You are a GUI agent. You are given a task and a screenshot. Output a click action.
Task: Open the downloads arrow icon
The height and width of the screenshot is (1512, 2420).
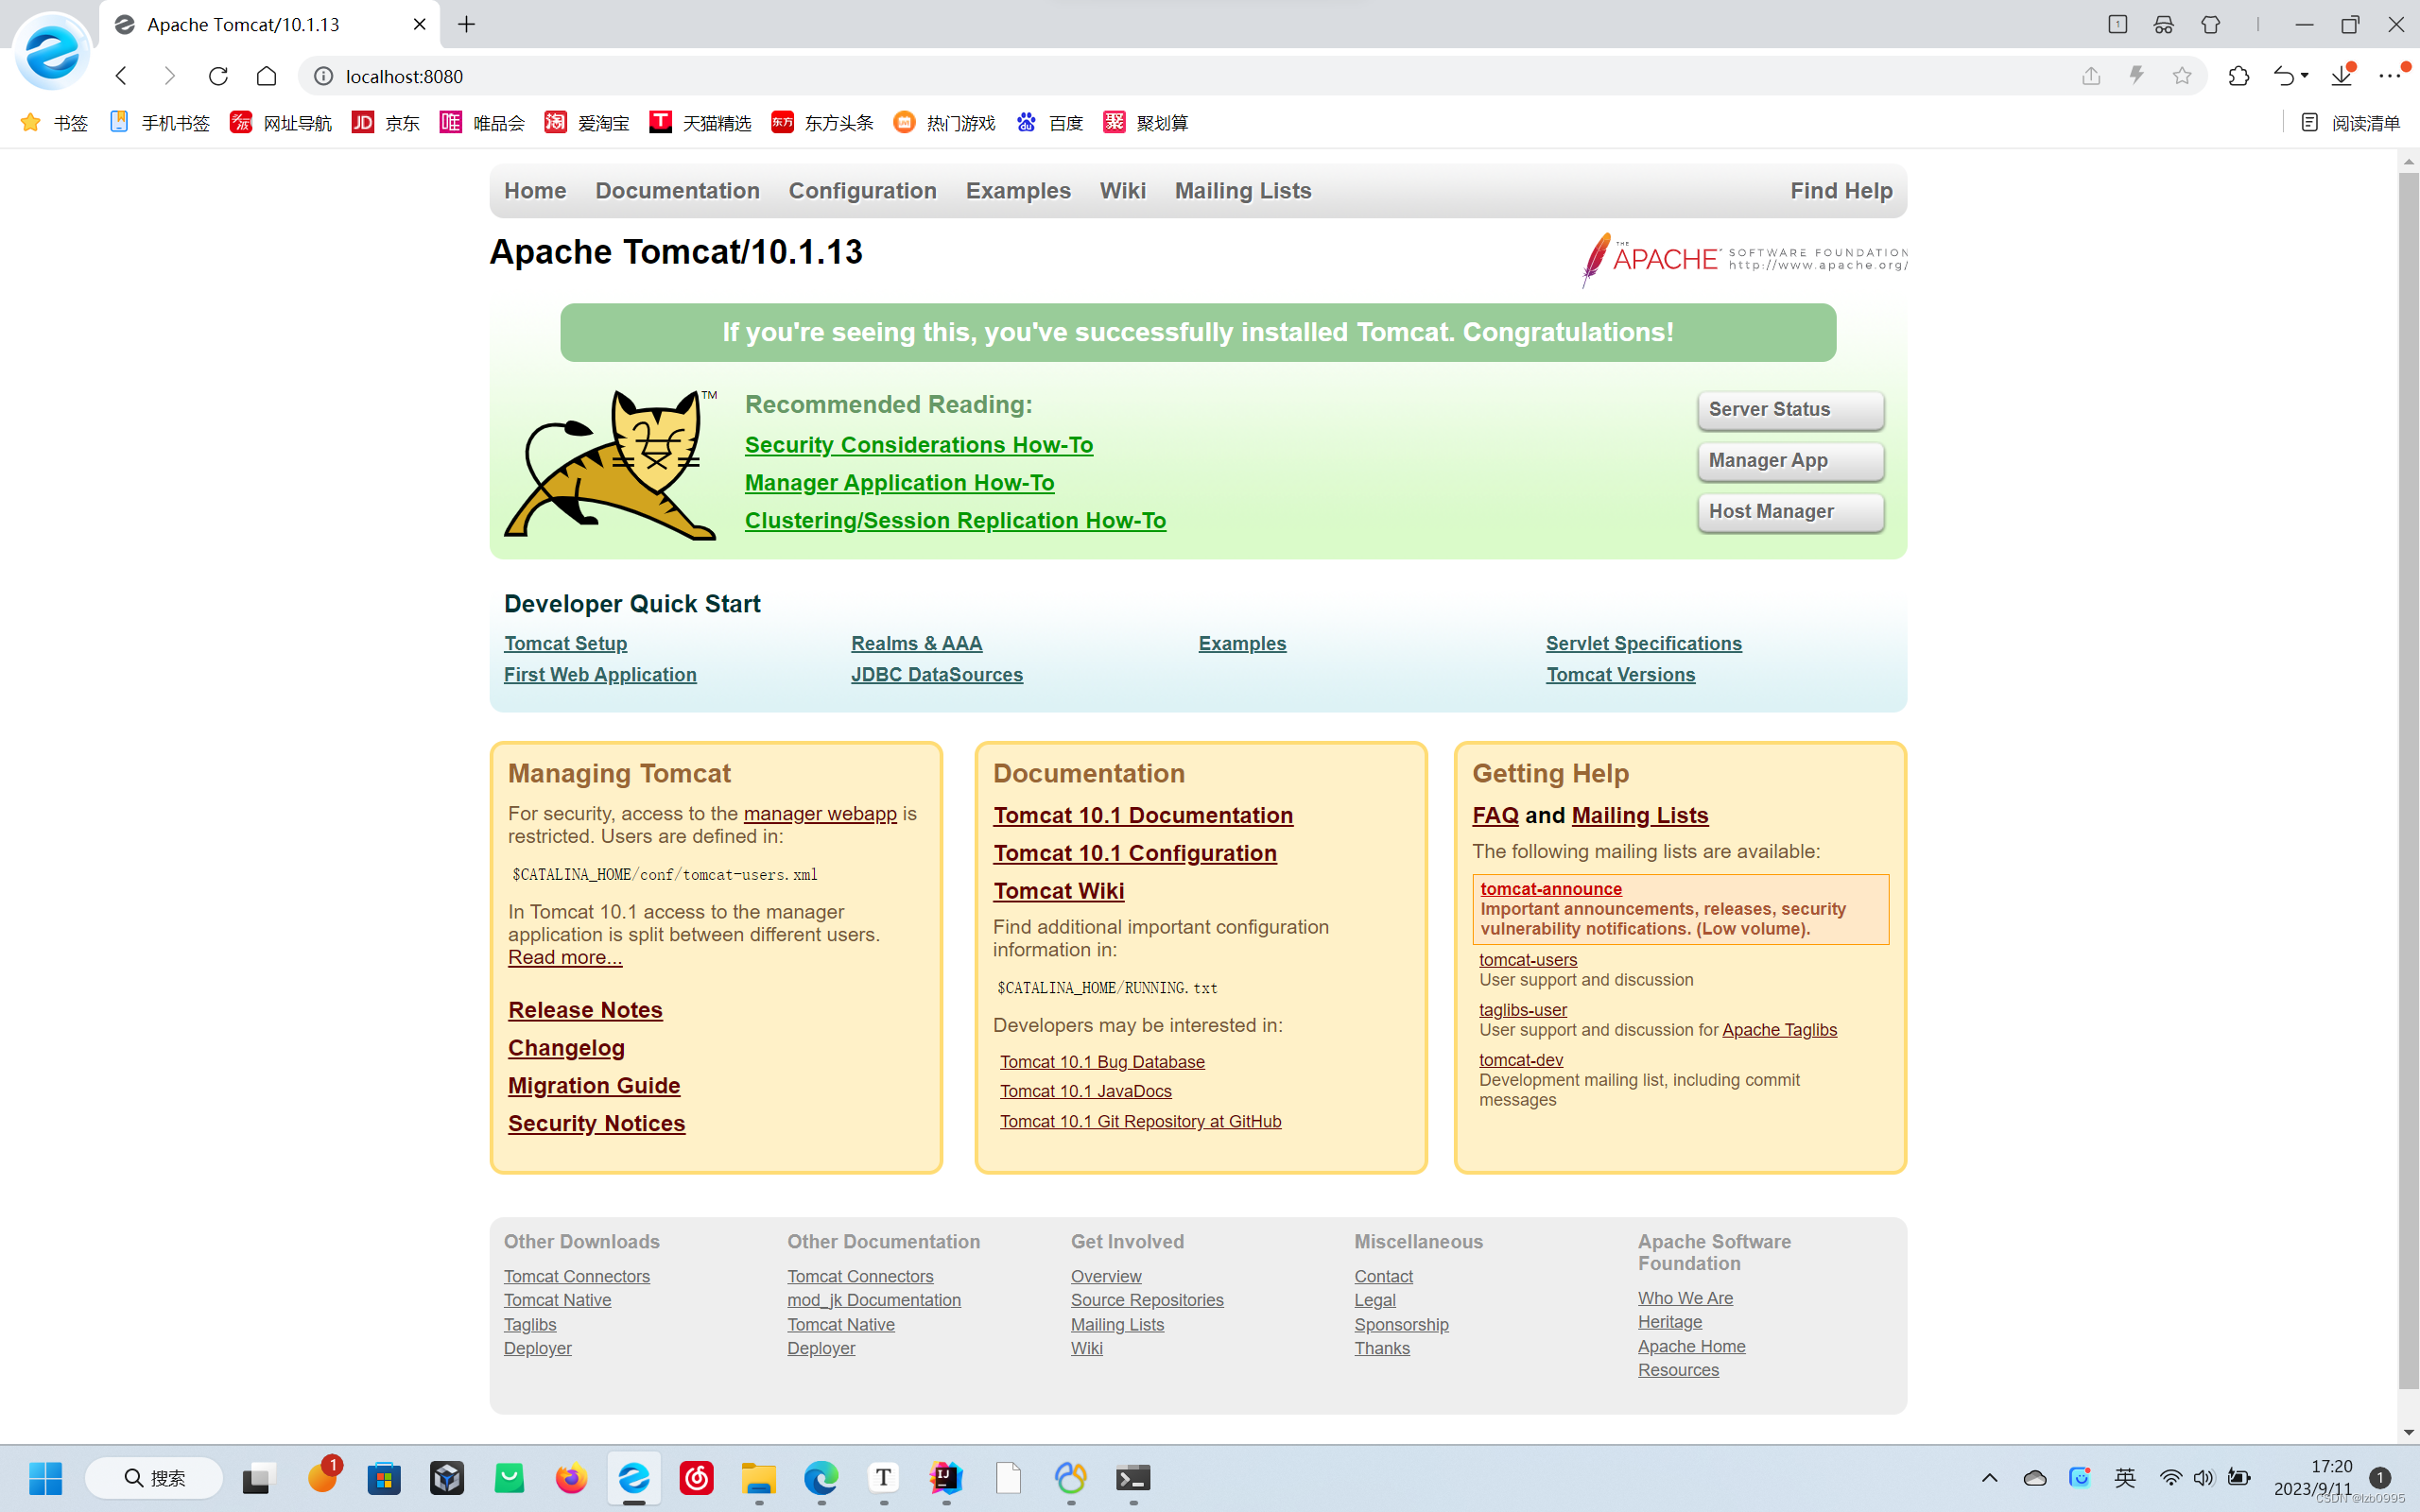coord(2341,76)
